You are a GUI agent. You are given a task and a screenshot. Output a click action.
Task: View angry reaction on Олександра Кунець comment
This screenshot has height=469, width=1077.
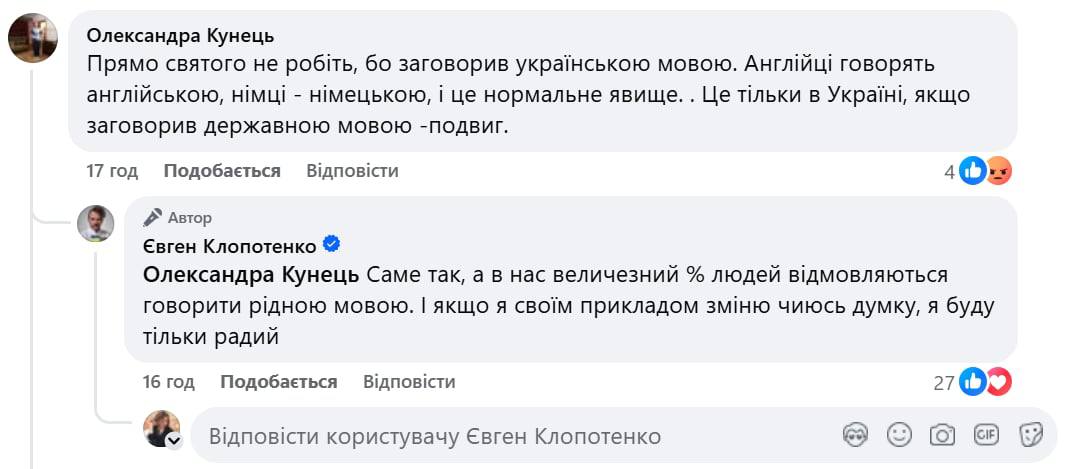click(x=998, y=172)
